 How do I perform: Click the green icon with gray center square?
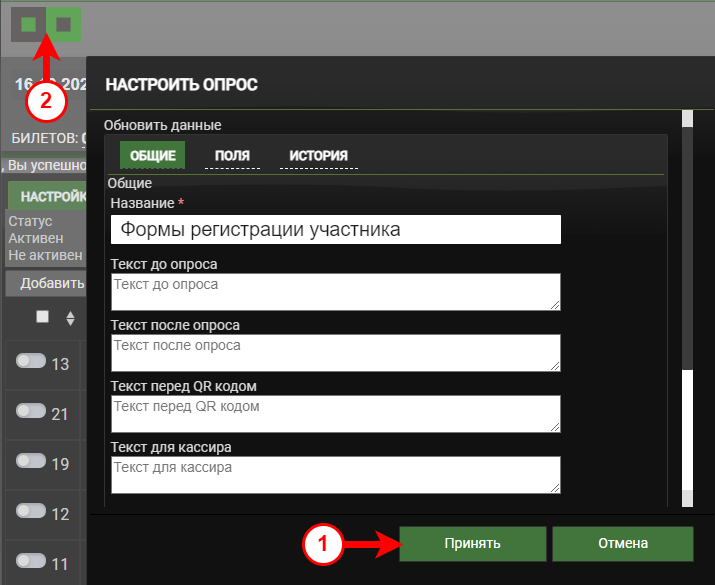coord(64,23)
